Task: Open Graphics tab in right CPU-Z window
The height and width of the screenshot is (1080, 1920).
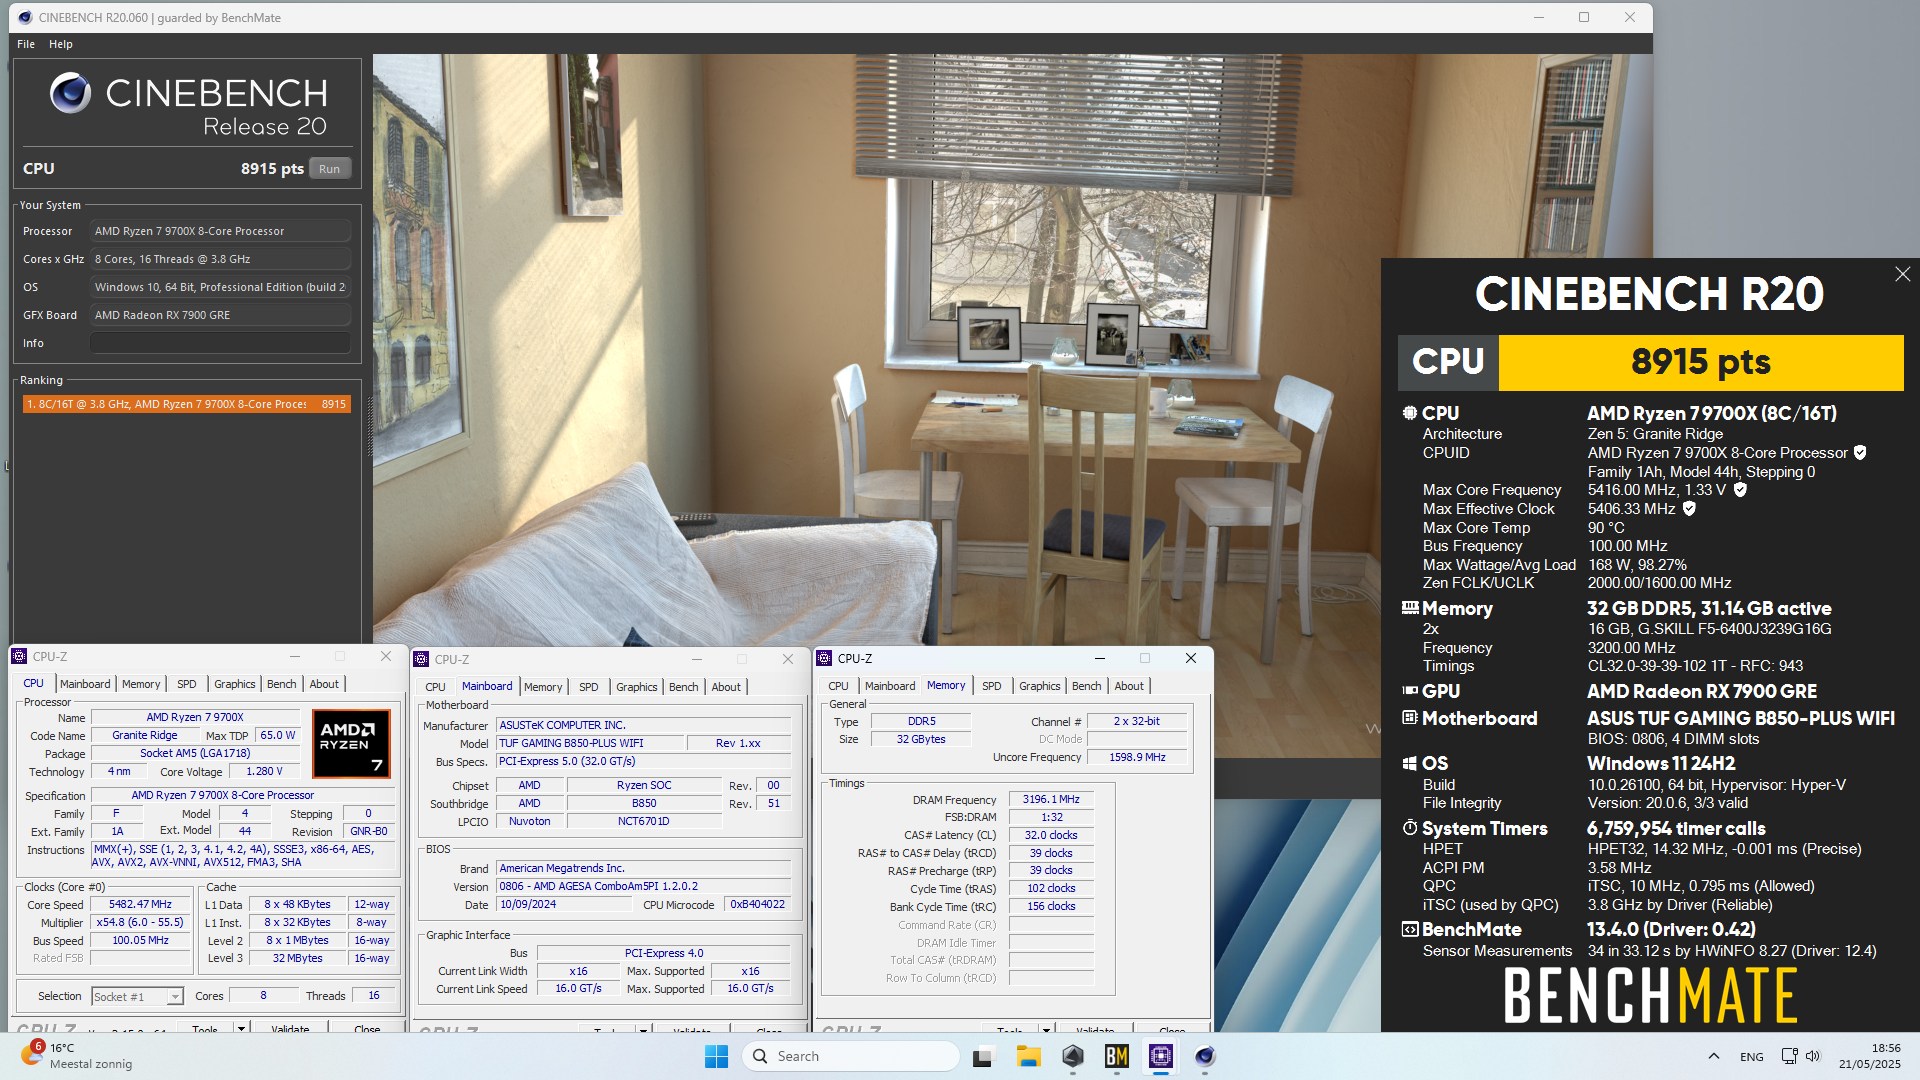Action: pyautogui.click(x=1040, y=686)
